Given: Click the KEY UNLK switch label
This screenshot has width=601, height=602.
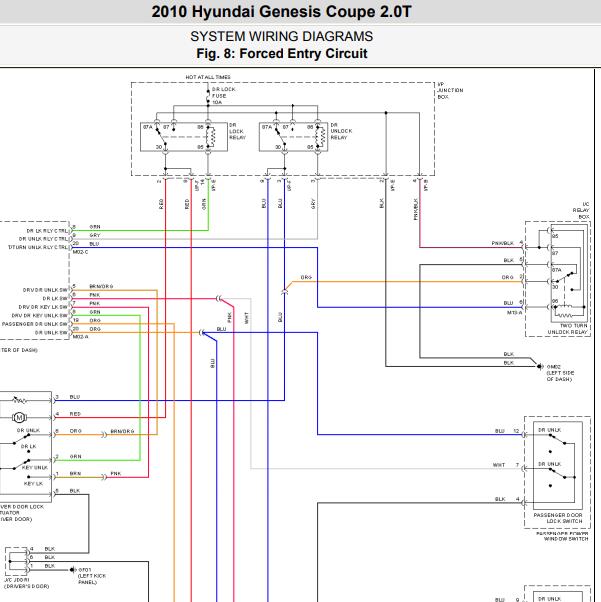Looking at the screenshot, I should click(35, 468).
